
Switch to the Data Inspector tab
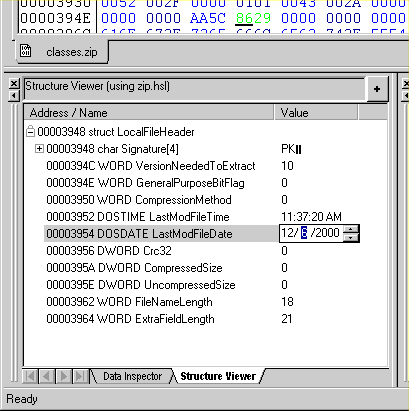pyautogui.click(x=132, y=376)
